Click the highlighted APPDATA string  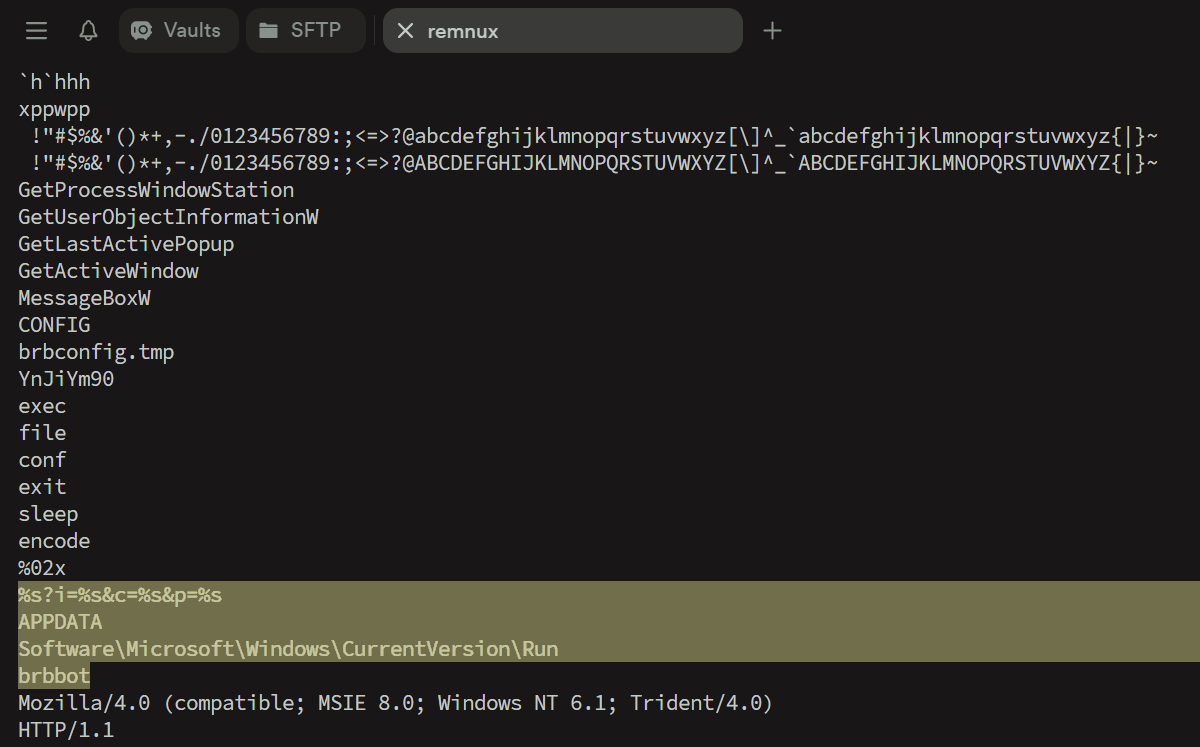coord(60,622)
